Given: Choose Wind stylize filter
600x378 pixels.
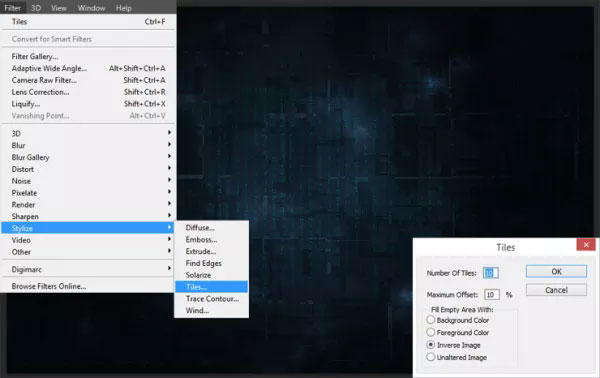Looking at the screenshot, I should (x=211, y=311).
